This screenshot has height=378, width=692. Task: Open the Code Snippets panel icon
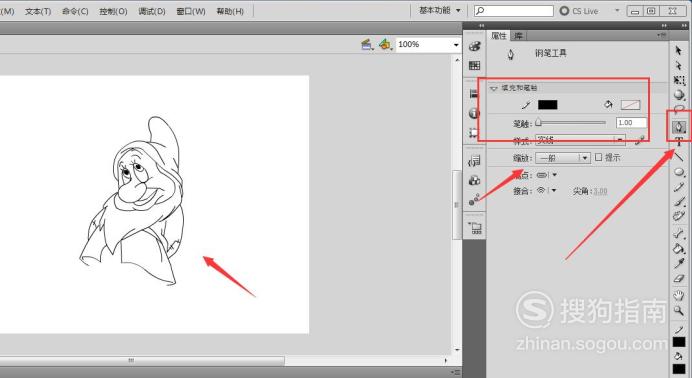474,161
